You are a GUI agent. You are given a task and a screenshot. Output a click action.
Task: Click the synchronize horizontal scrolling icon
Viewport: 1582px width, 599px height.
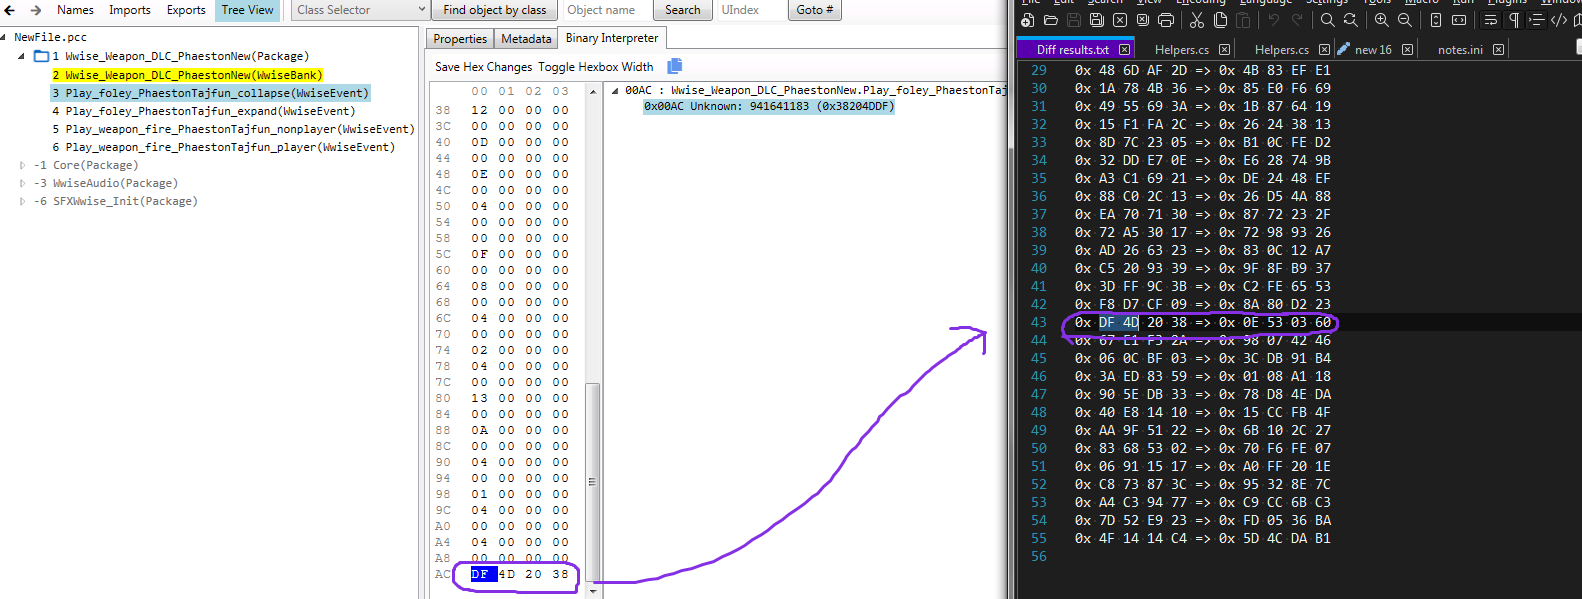pyautogui.click(x=1459, y=20)
